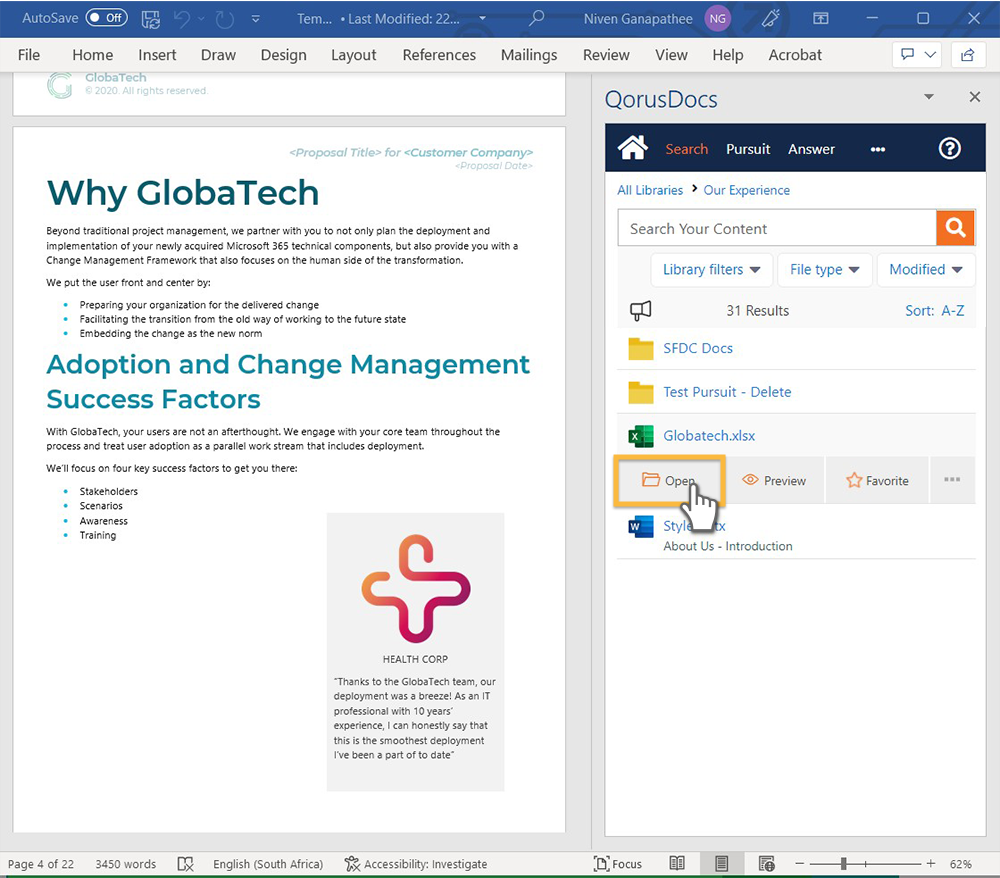Select the View tab
Image resolution: width=1000 pixels, height=878 pixels.
point(671,55)
